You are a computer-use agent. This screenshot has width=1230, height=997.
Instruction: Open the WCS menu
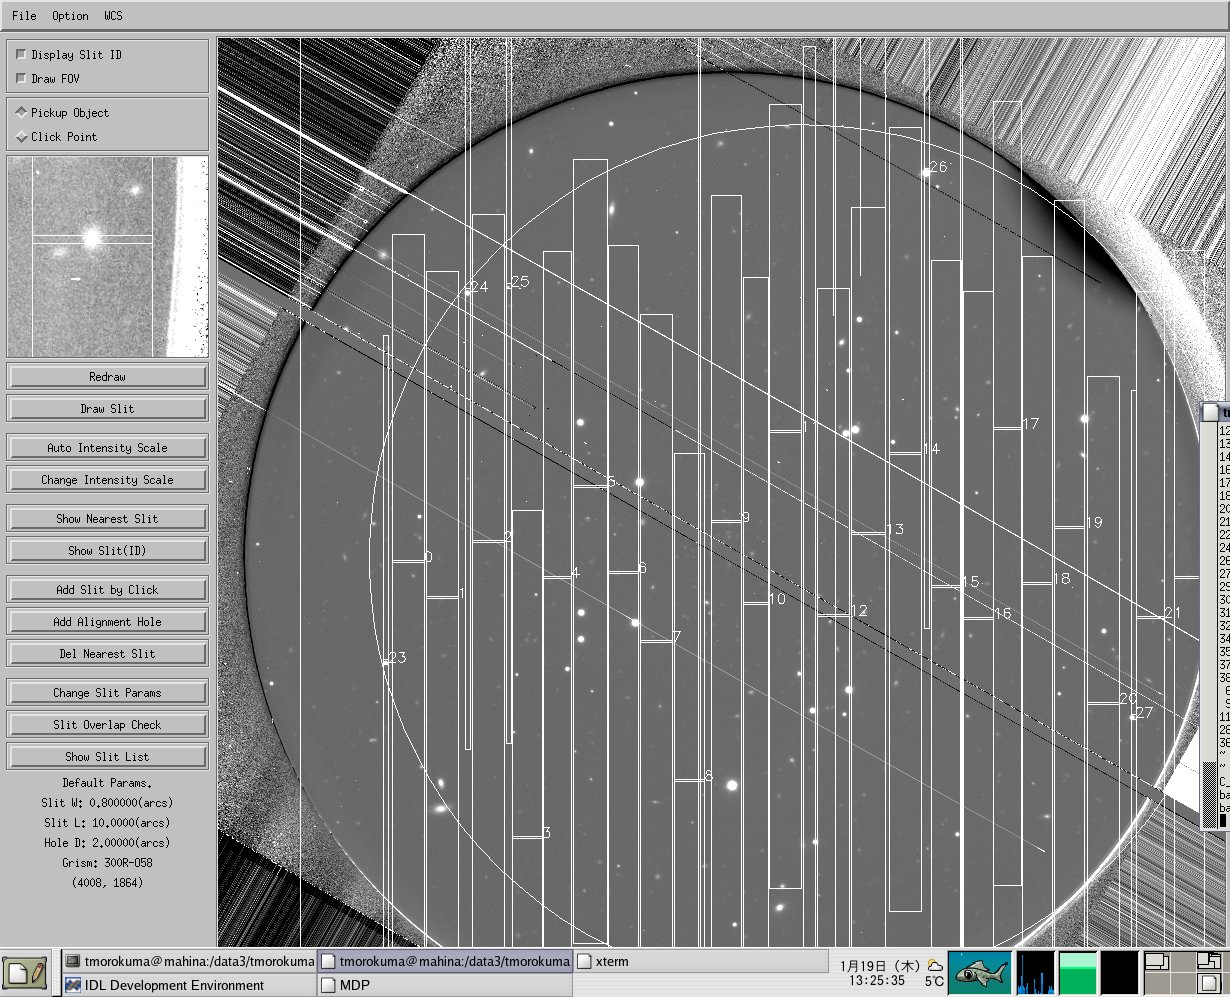tap(113, 16)
